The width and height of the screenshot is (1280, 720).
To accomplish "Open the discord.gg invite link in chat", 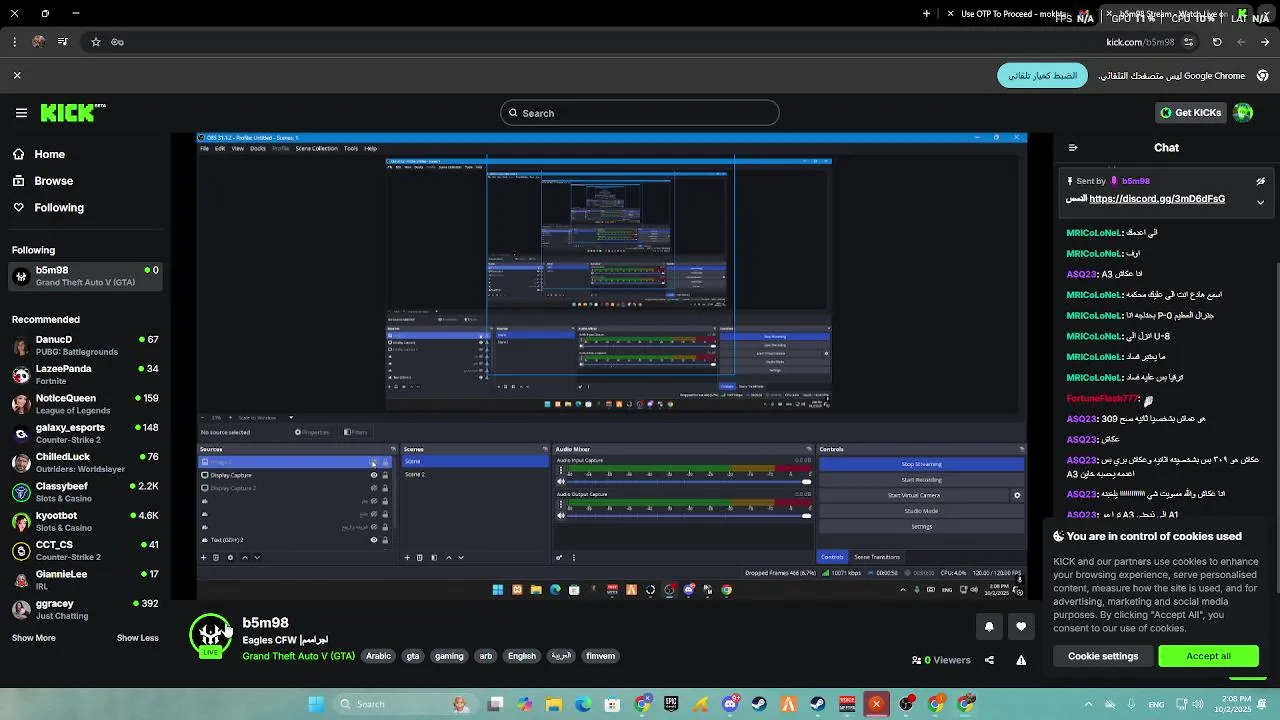I will tap(1157, 199).
